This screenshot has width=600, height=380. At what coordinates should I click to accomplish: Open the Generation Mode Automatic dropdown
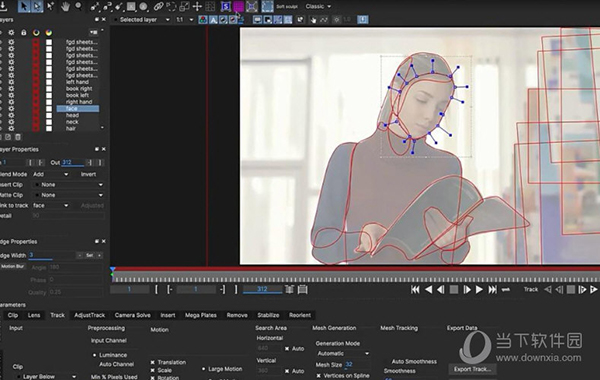click(x=343, y=354)
